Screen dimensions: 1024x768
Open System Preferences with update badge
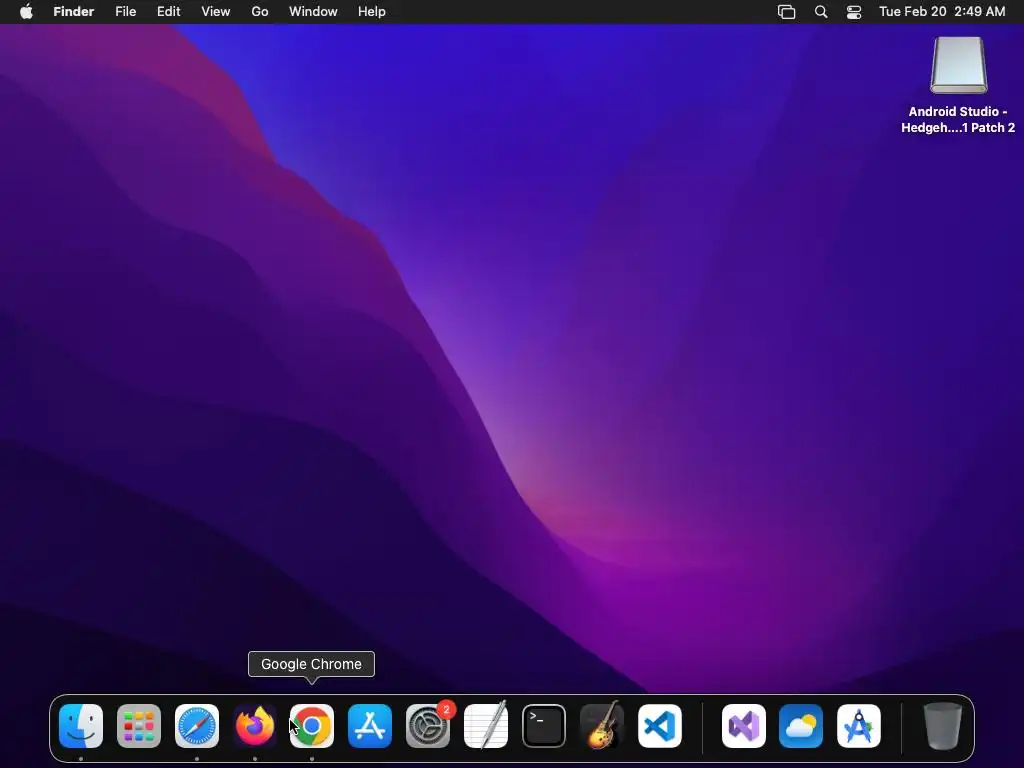point(428,726)
